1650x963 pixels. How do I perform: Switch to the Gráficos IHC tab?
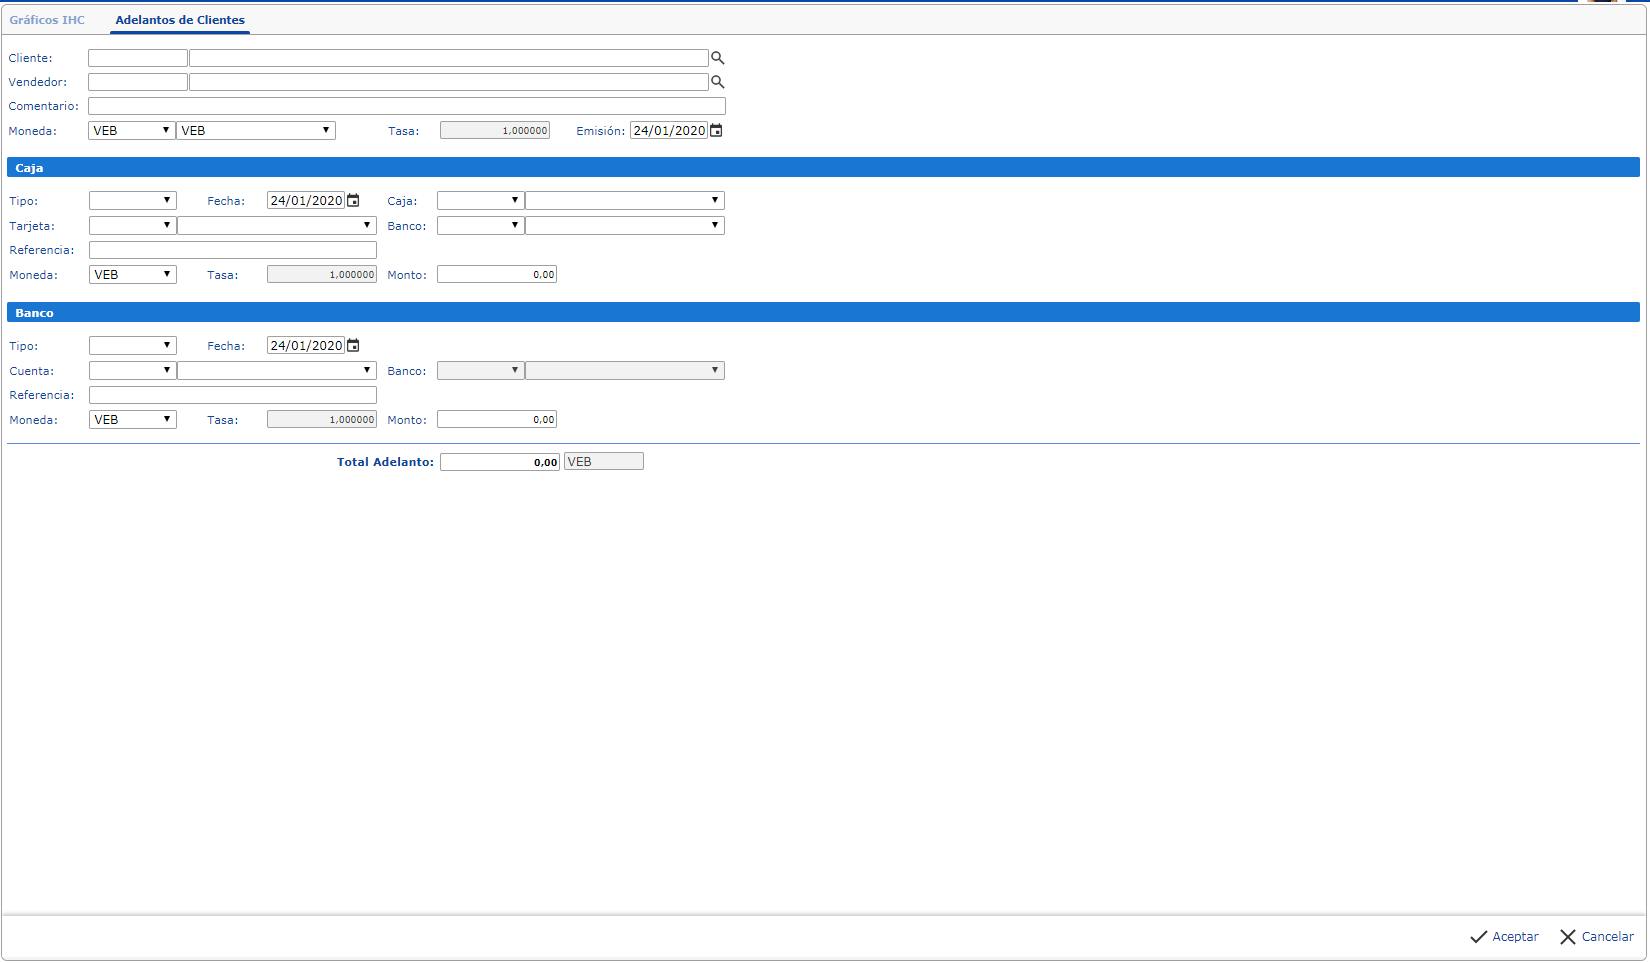(47, 20)
